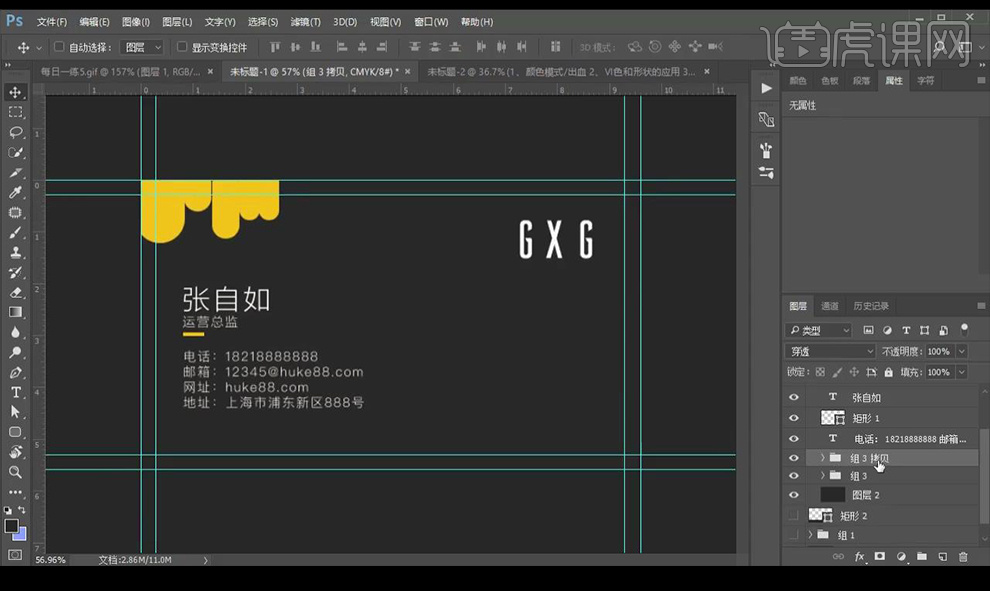Select the Eyedropper tool
The height and width of the screenshot is (591, 990).
15,193
